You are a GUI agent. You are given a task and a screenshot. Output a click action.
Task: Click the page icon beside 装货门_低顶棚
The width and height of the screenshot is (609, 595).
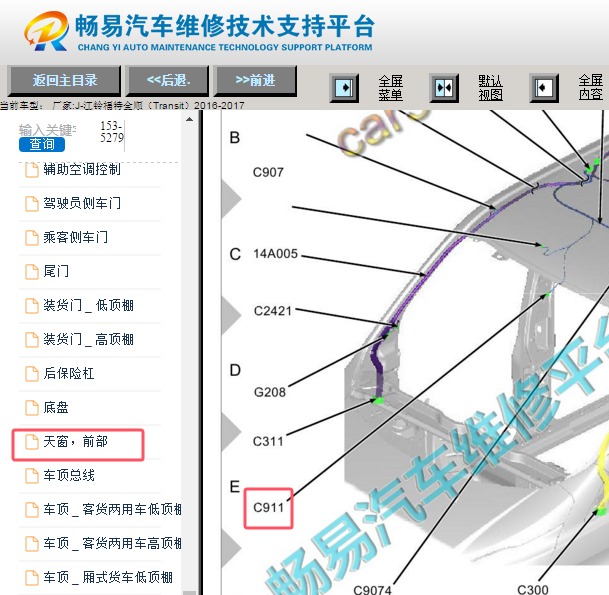(32, 306)
